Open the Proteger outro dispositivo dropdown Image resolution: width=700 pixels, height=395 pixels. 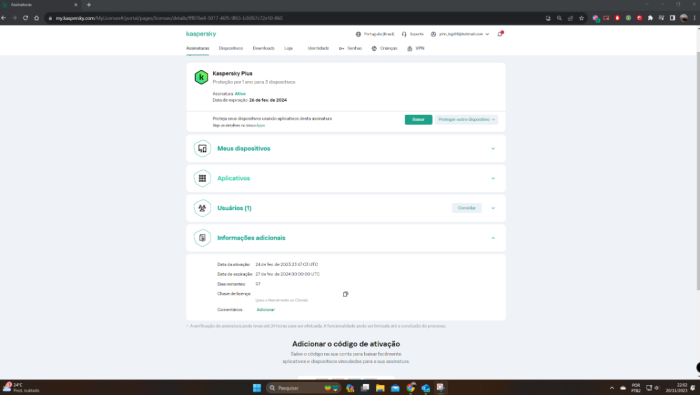466,120
